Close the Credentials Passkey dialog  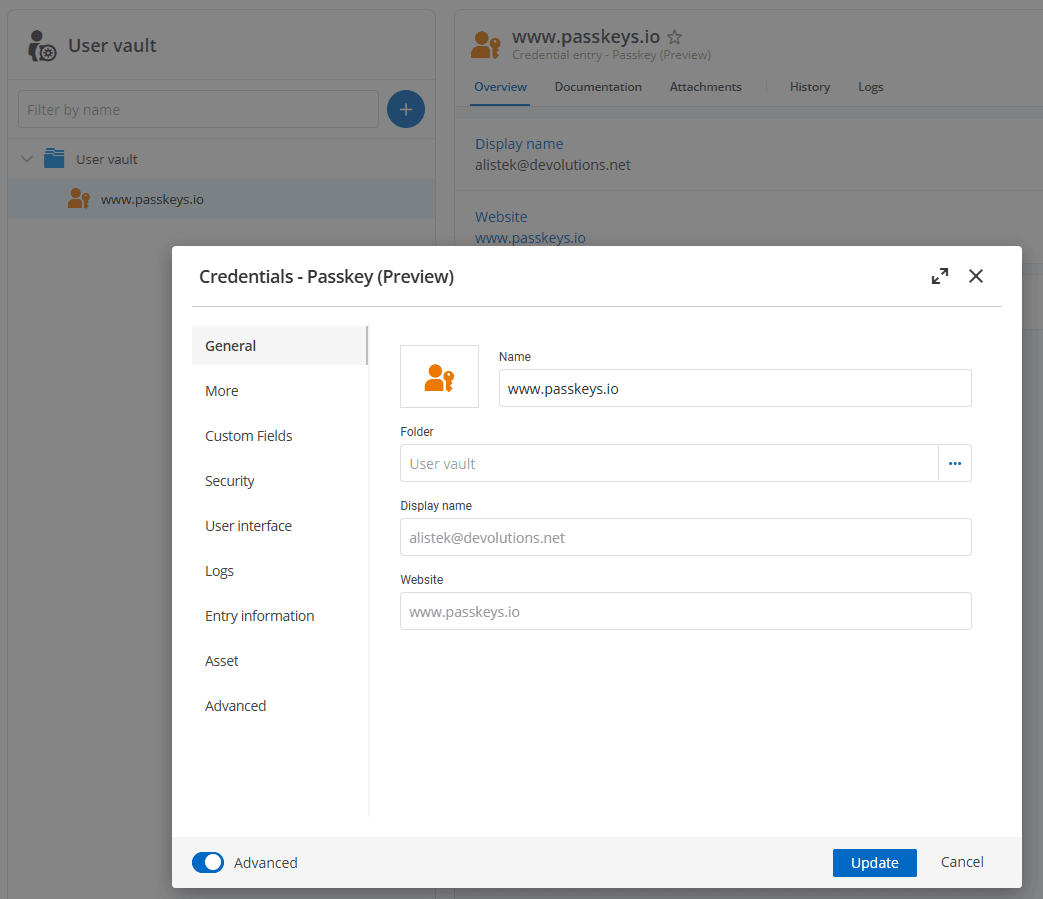[976, 277]
